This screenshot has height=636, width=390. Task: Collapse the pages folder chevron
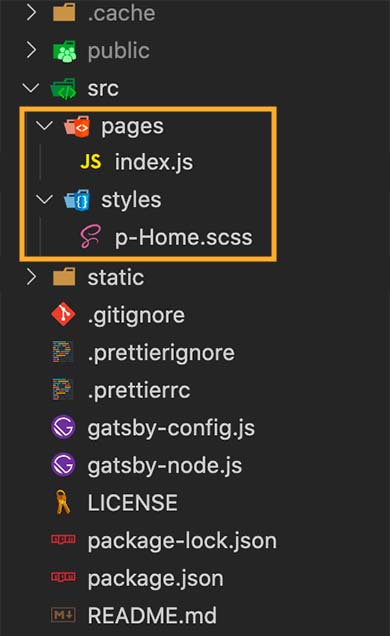[x=45, y=125]
